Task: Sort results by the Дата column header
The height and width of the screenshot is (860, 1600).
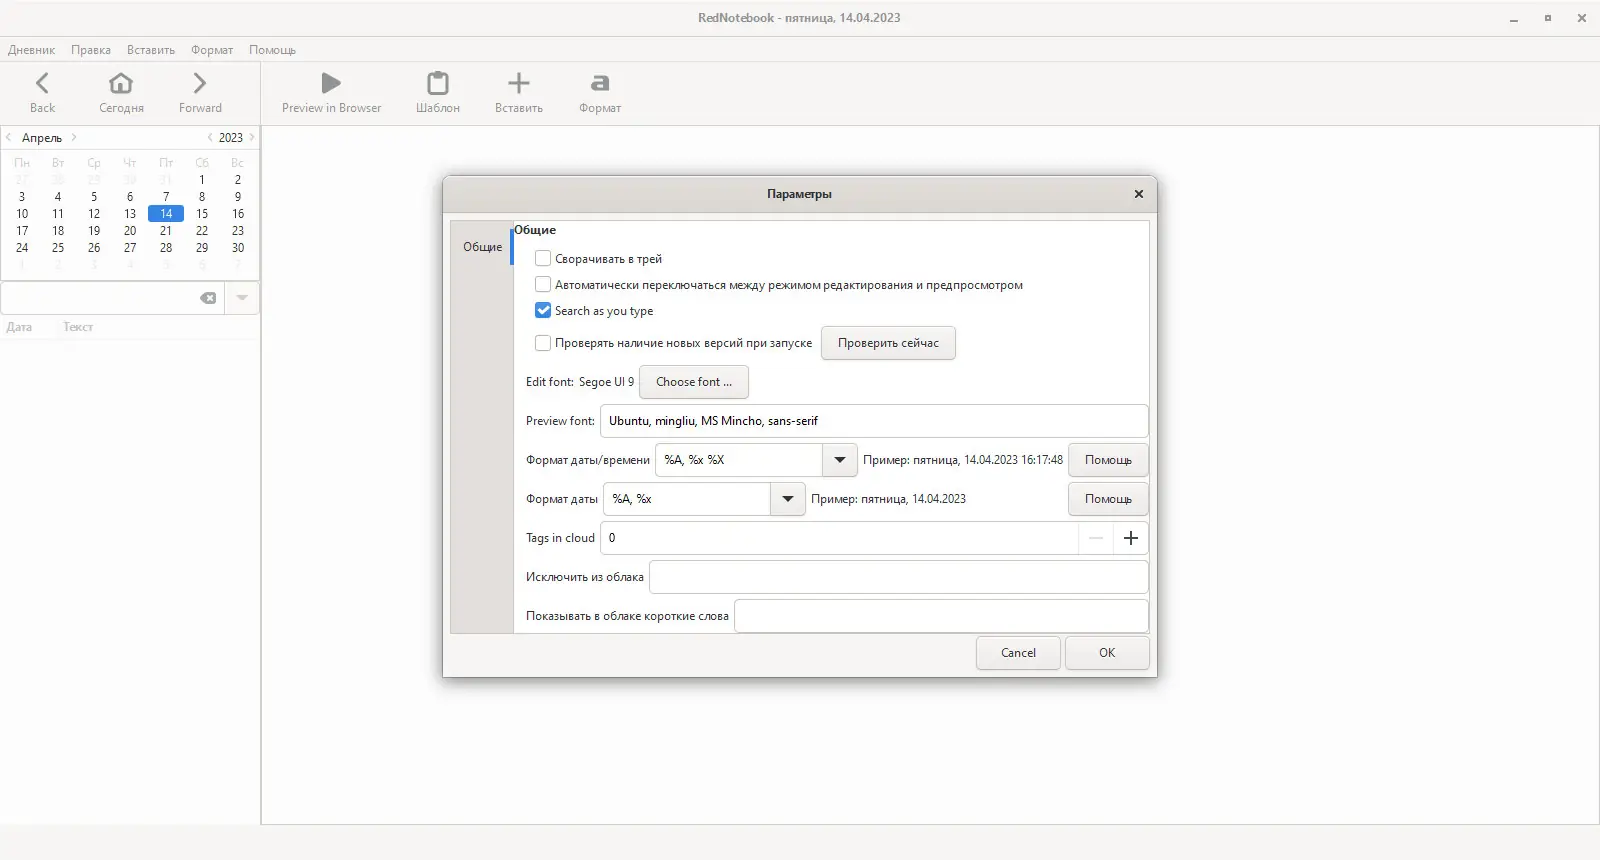Action: coord(19,327)
